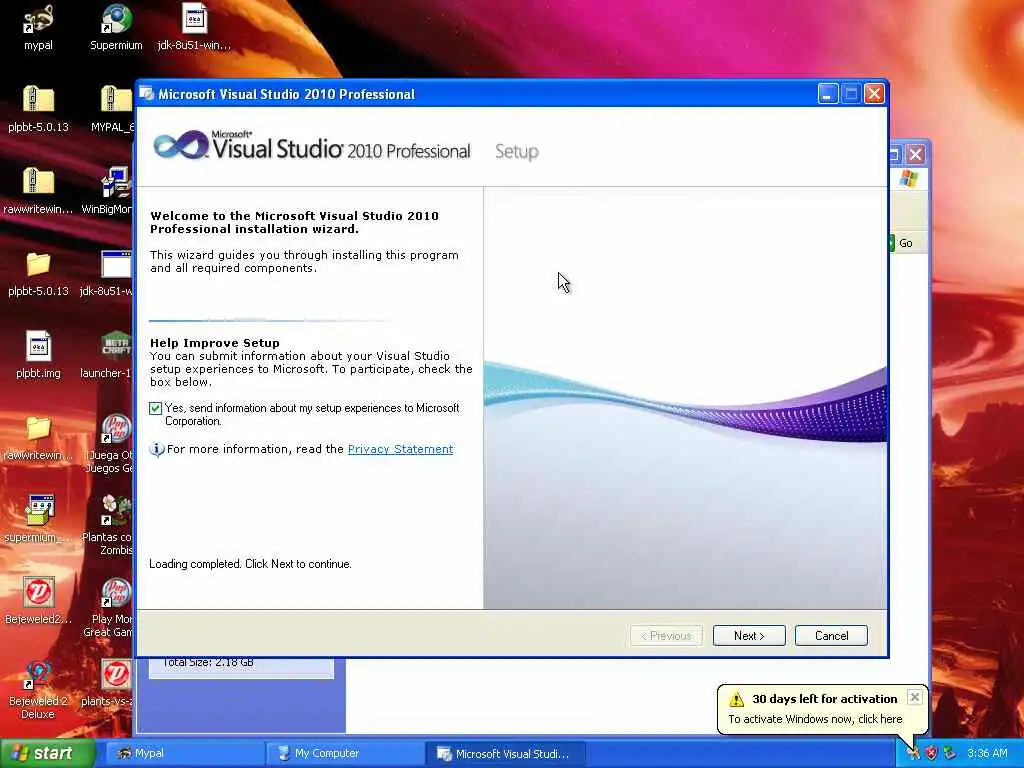Image resolution: width=1024 pixels, height=768 pixels.
Task: Open the Privacy Statement link
Action: 400,449
